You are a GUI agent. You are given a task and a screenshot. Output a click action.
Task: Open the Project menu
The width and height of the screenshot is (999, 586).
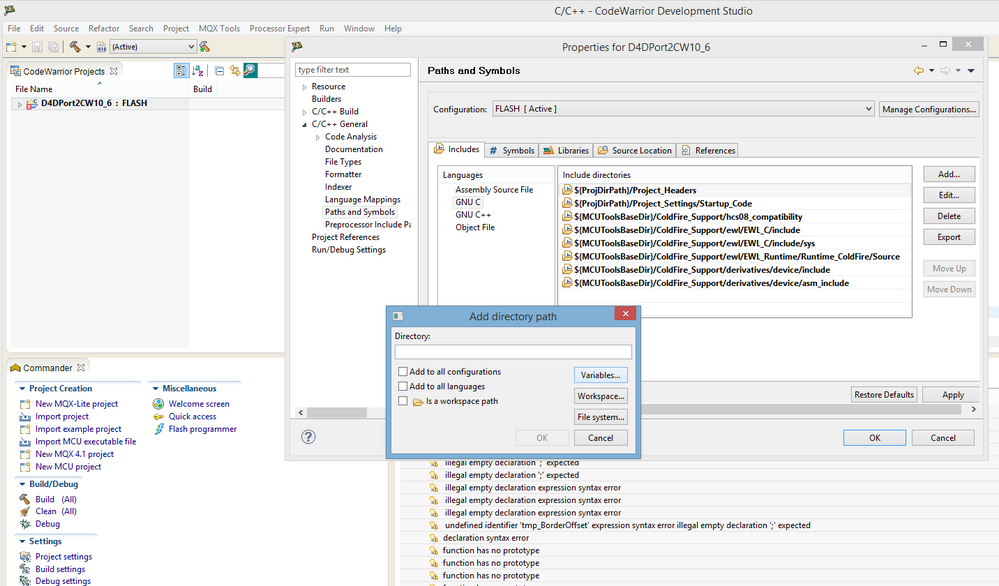(x=176, y=29)
